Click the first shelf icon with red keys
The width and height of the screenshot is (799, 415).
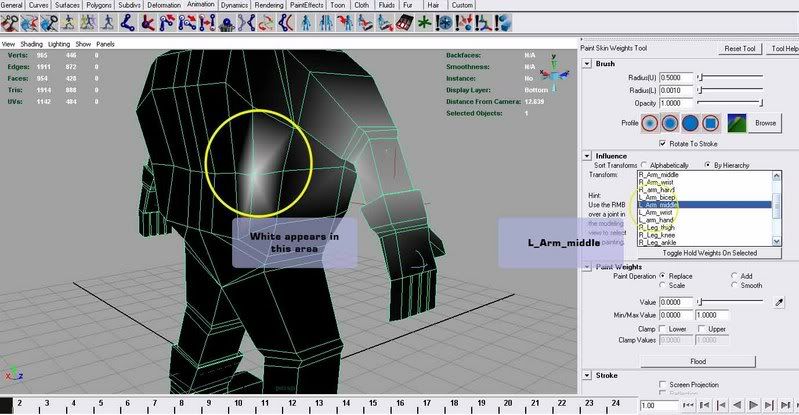click(9, 23)
